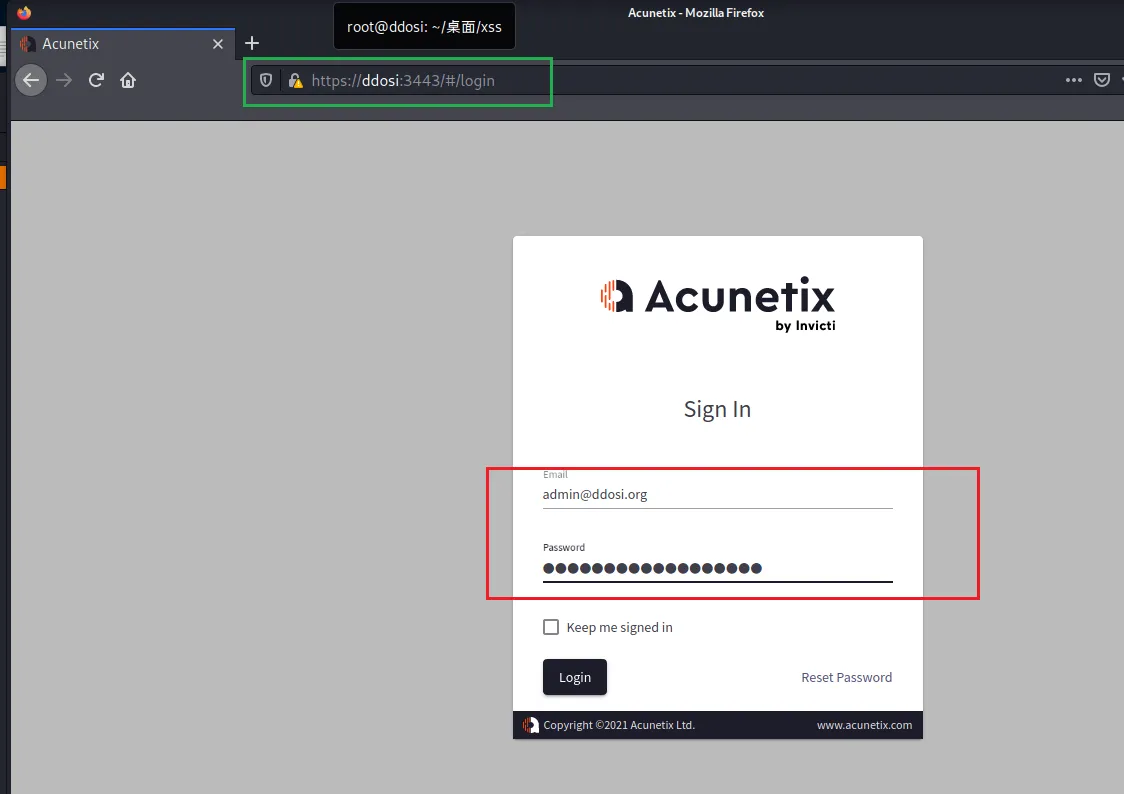1124x794 pixels.
Task: Click the forward navigation arrow
Action: point(64,80)
